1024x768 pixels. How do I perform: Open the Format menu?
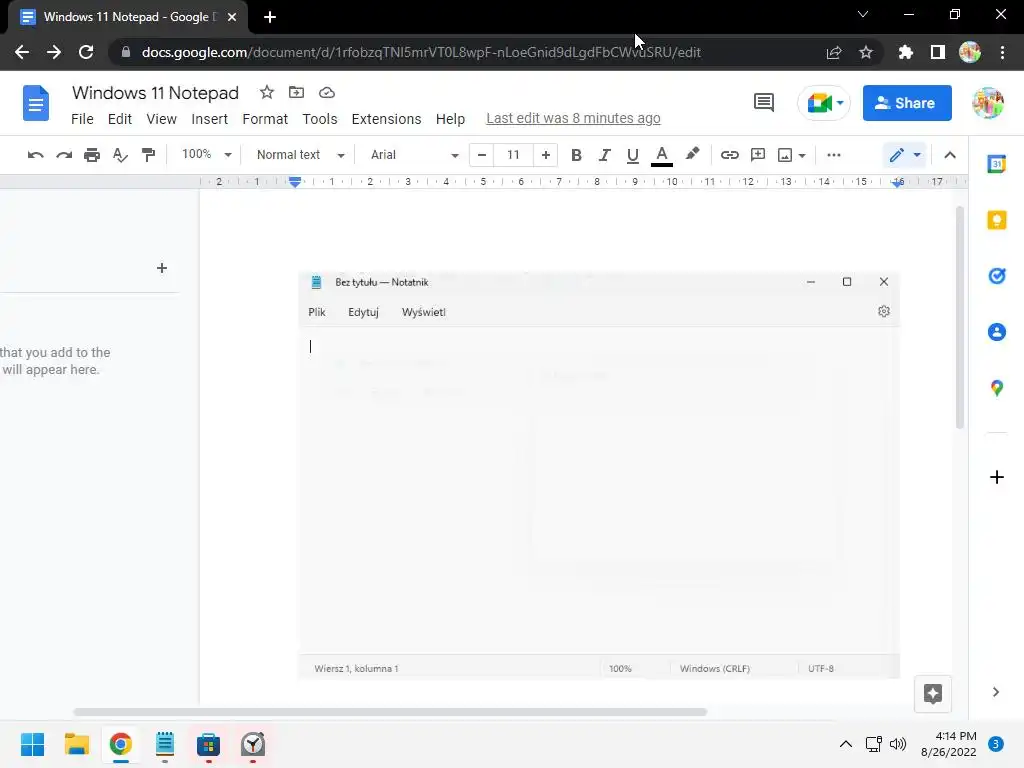pos(264,119)
